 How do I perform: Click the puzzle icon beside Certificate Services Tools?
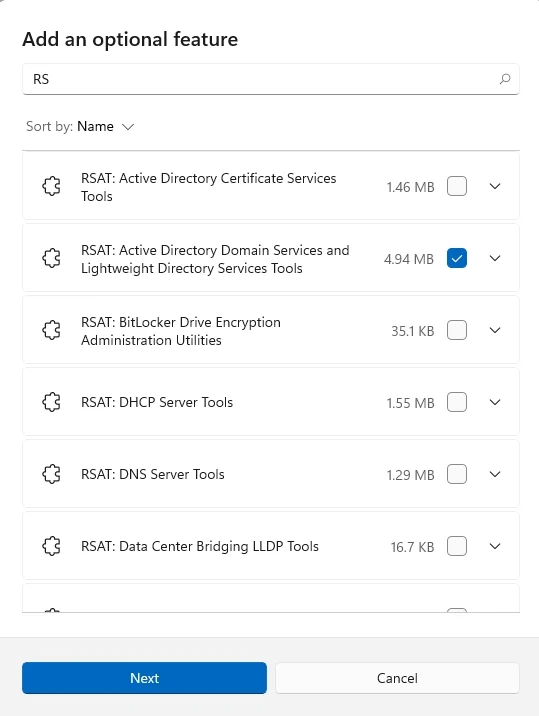(x=51, y=186)
